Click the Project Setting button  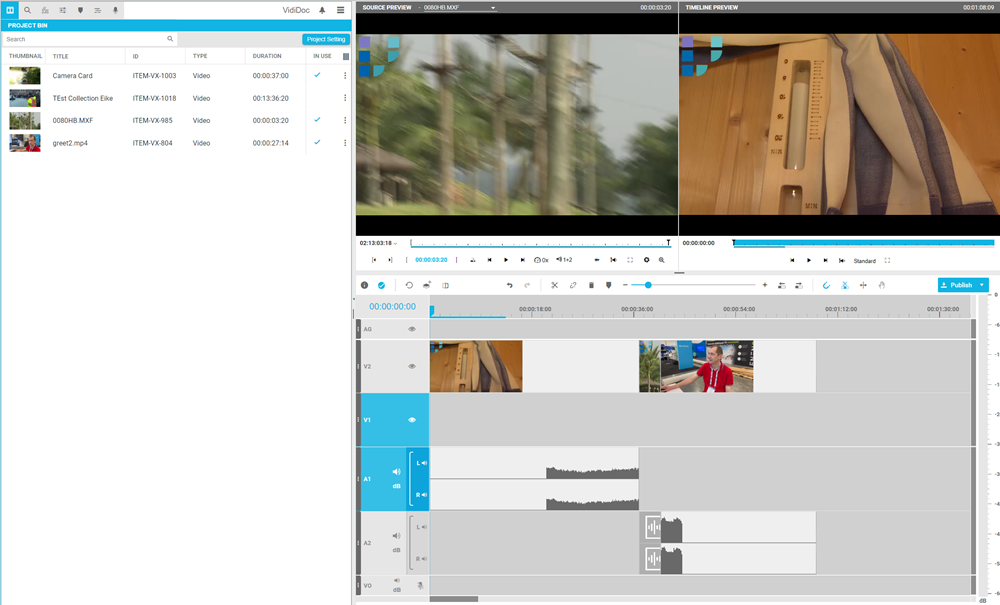tap(326, 38)
